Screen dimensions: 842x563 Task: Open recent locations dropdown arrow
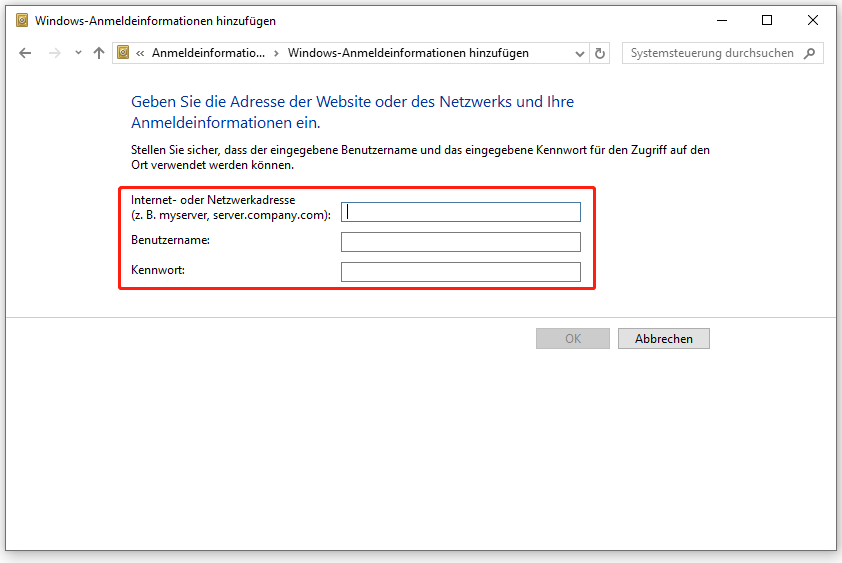(78, 53)
